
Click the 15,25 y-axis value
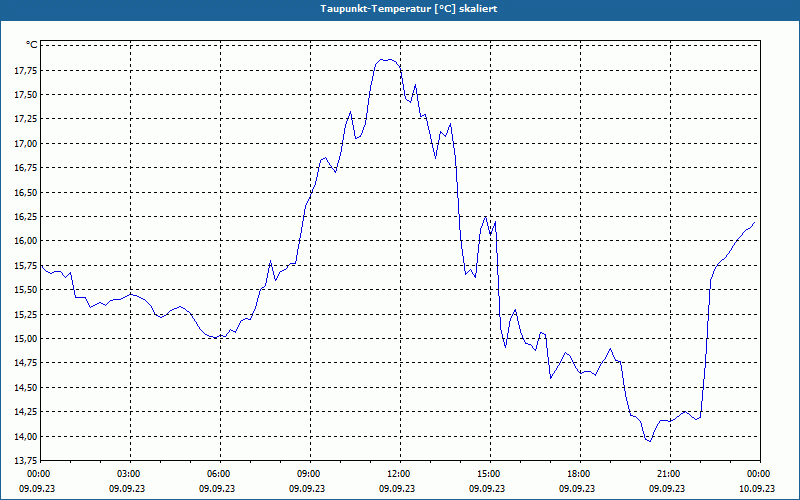coord(26,315)
